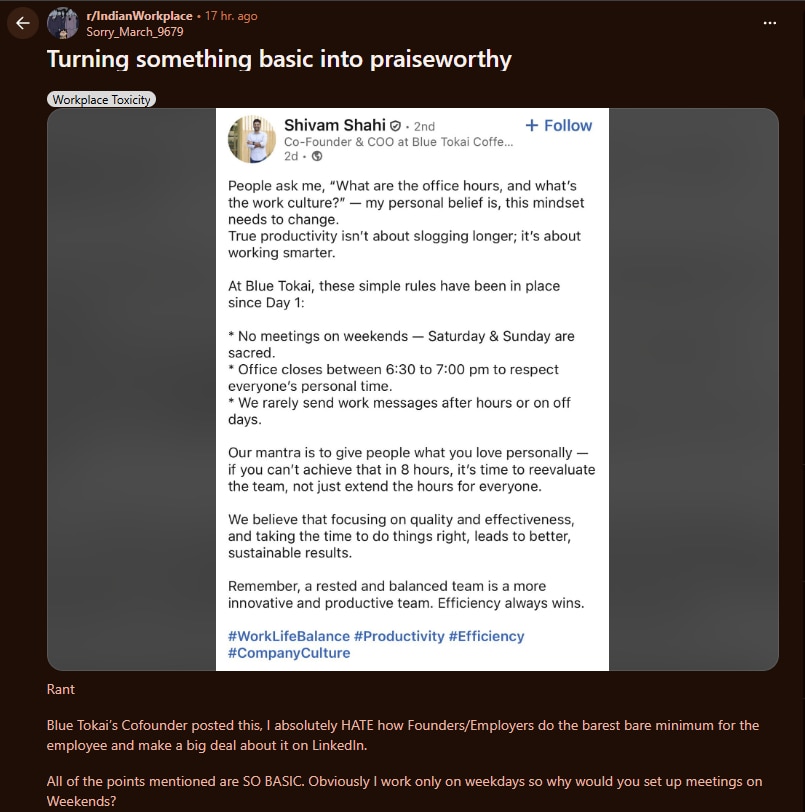This screenshot has height=812, width=805.
Task: Open the r/IndianWorkplace community avatar
Action: [62, 23]
